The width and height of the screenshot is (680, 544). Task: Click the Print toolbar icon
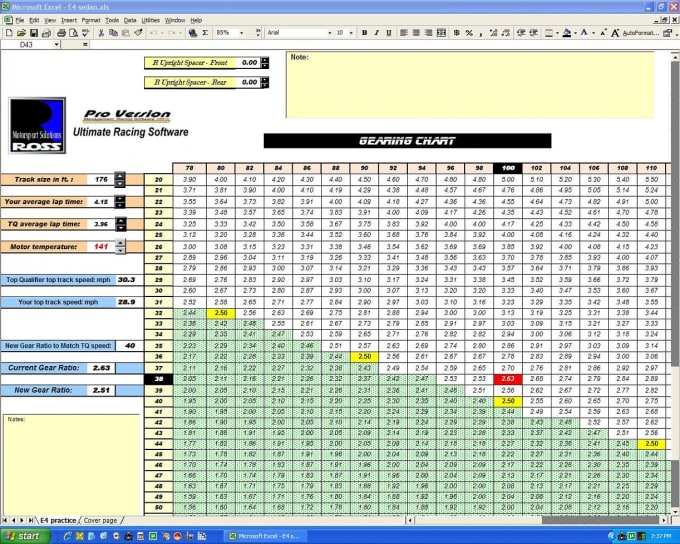click(61, 33)
